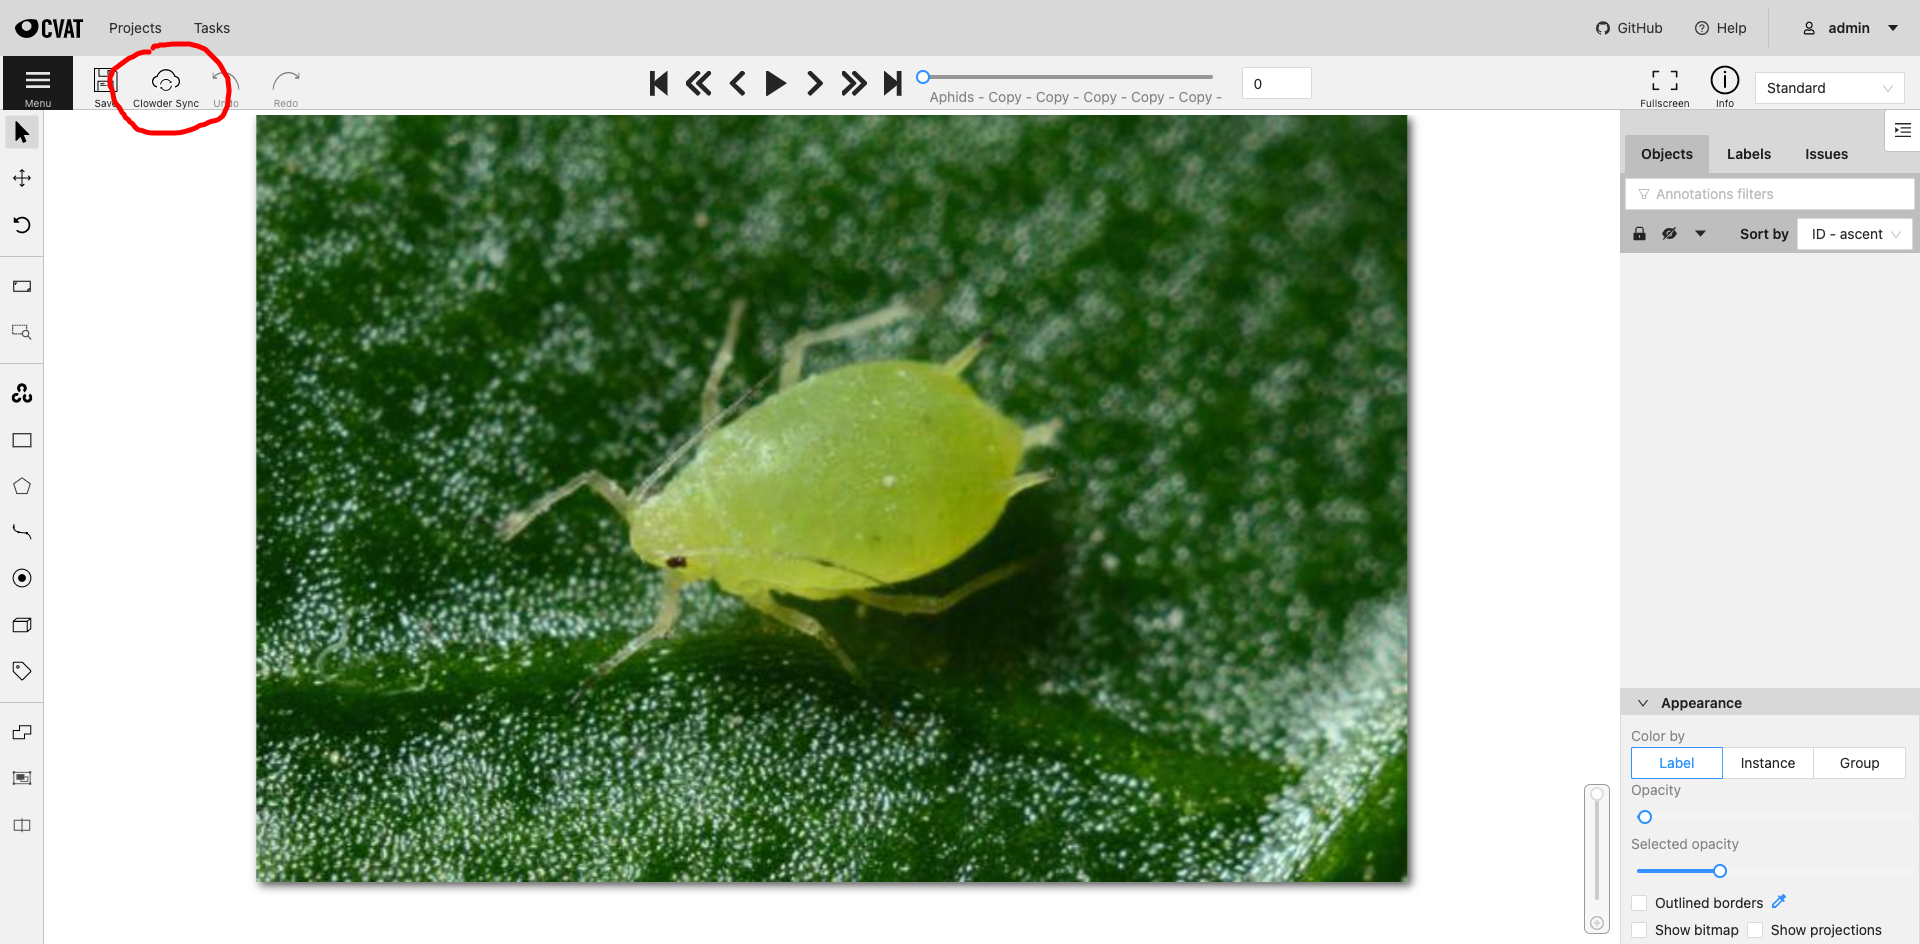Open the AI tools icon
1920x944 pixels.
point(22,394)
